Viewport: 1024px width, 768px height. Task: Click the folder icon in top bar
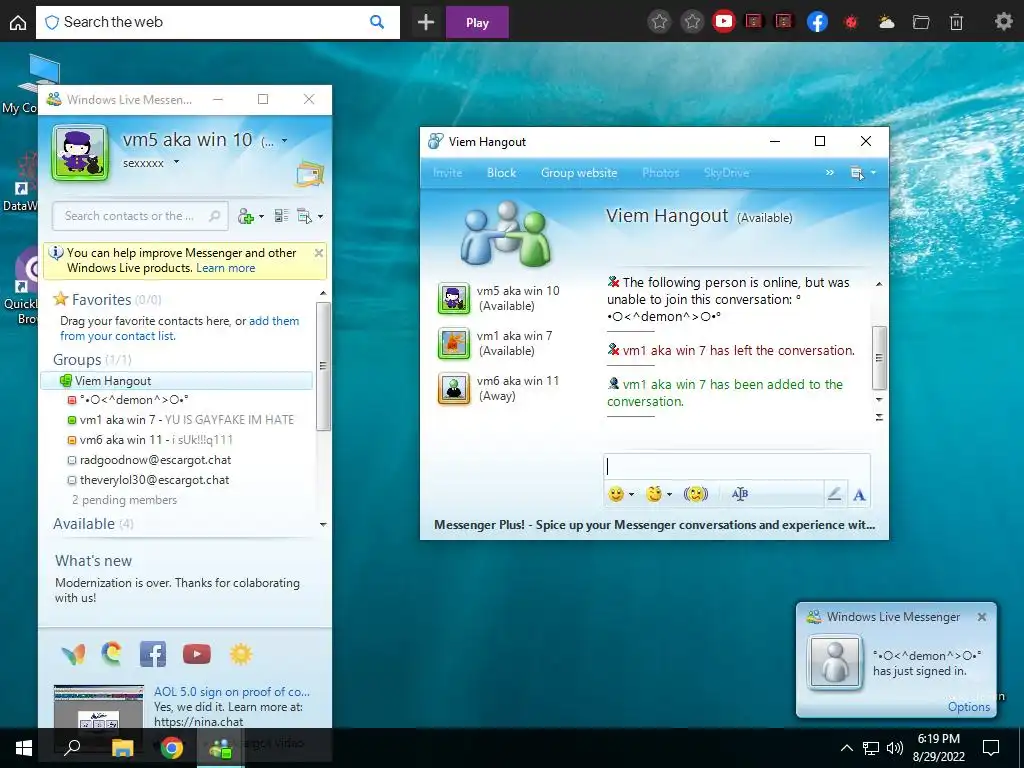click(921, 22)
